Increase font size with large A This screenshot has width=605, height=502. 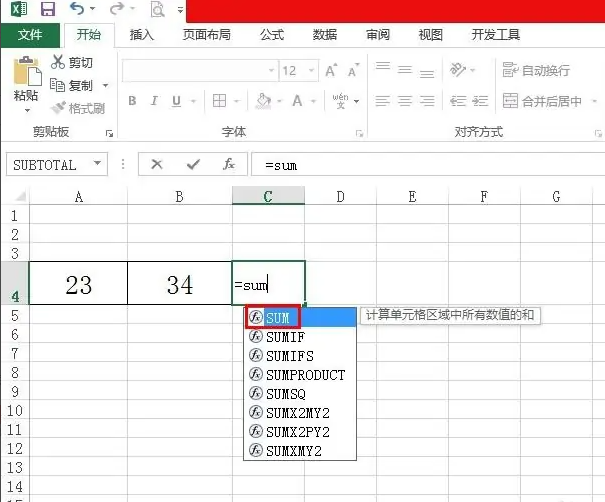tap(331, 71)
